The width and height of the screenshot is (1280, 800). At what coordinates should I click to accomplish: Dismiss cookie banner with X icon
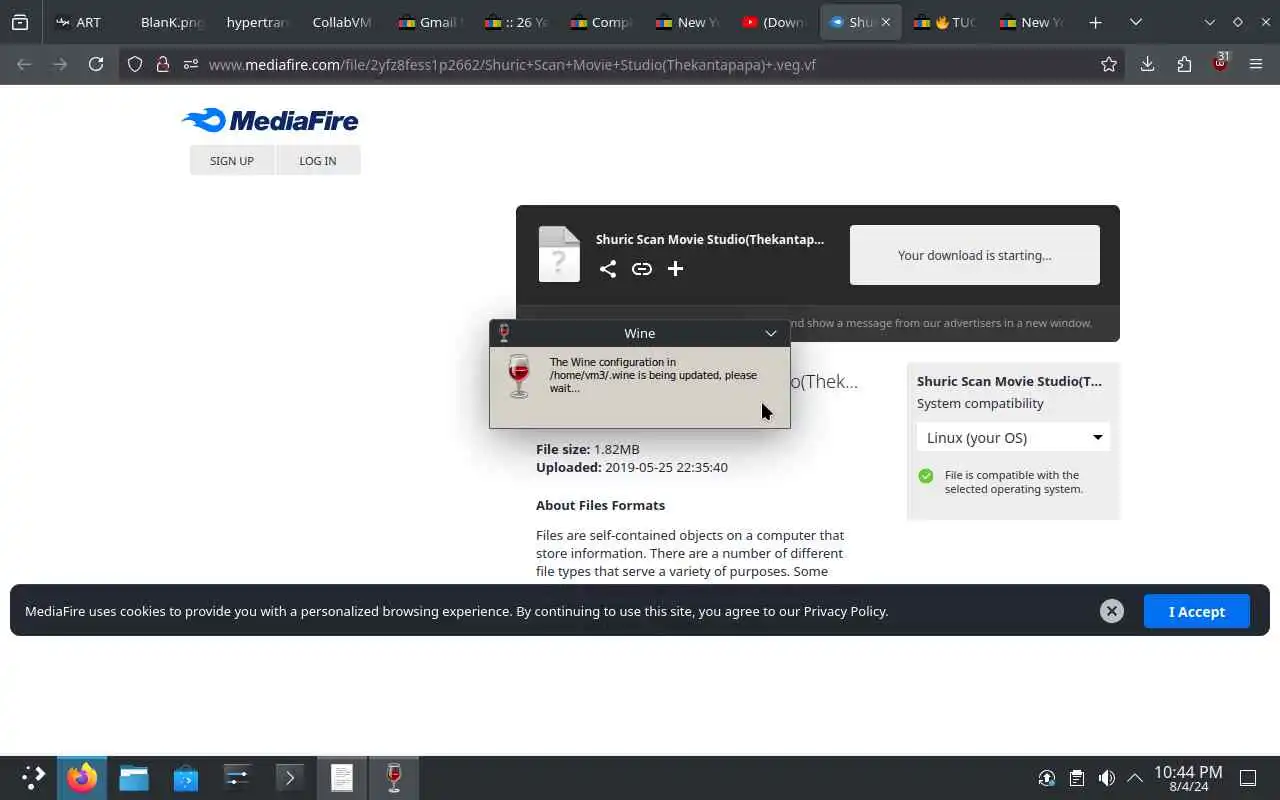(x=1112, y=611)
